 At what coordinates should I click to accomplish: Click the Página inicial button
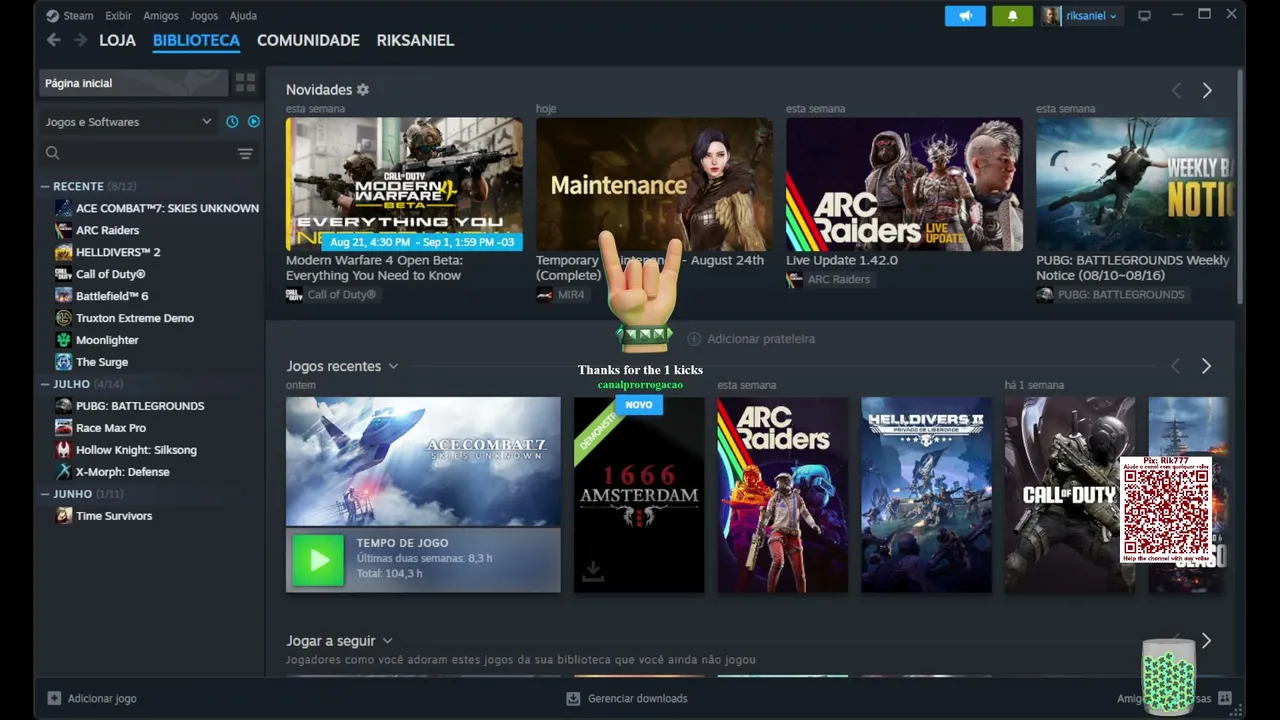click(x=134, y=83)
